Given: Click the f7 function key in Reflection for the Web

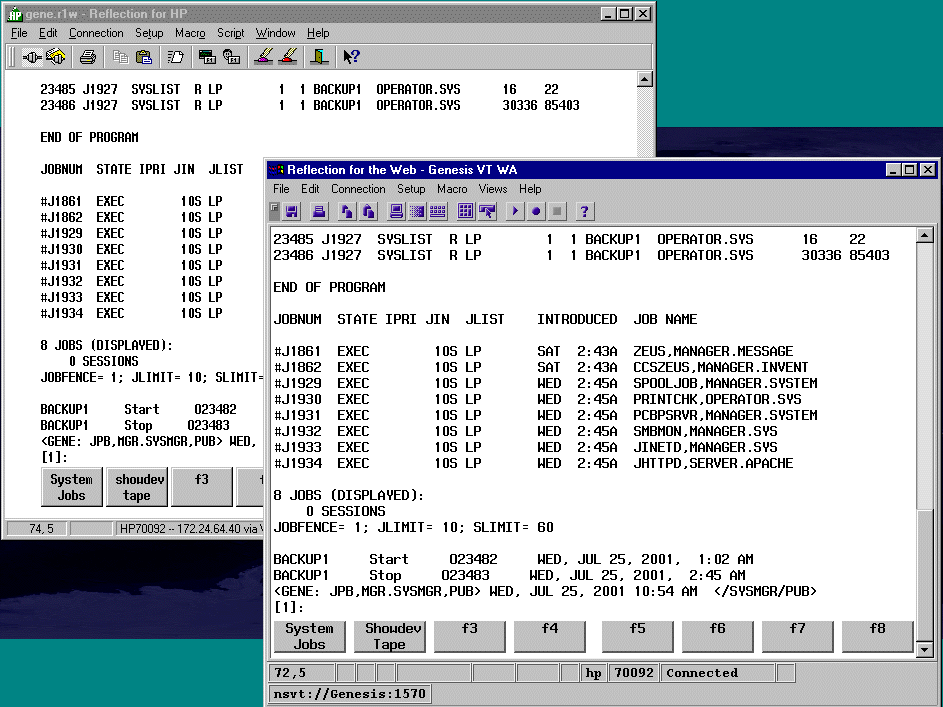Looking at the screenshot, I should (797, 636).
